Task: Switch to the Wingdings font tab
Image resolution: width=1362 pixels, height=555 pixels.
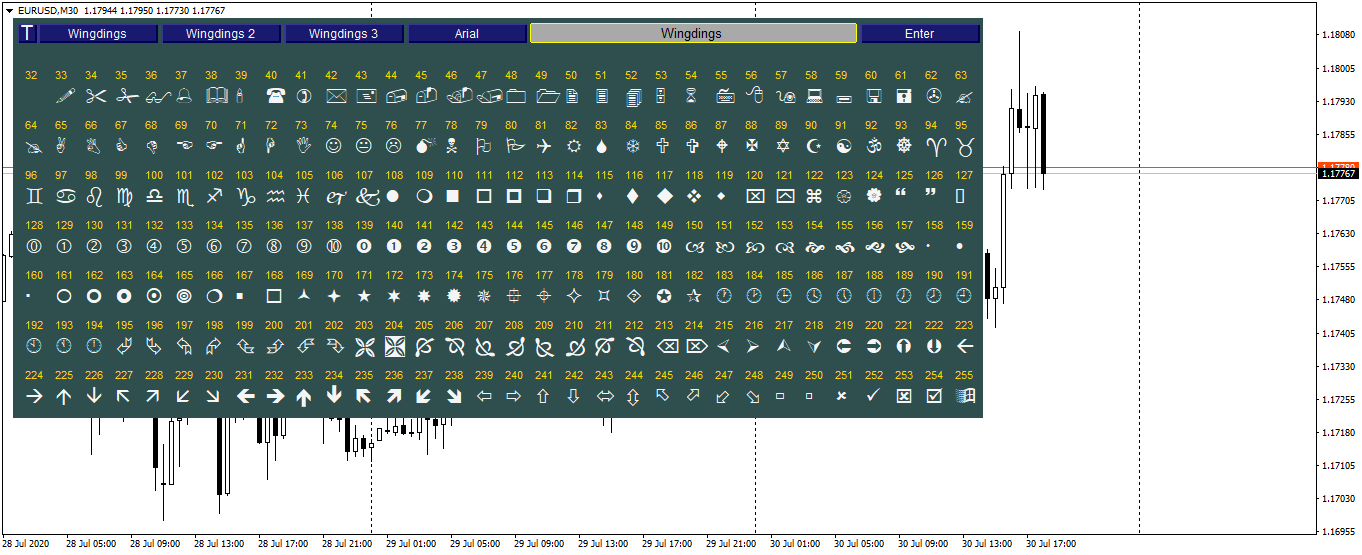Action: point(97,34)
